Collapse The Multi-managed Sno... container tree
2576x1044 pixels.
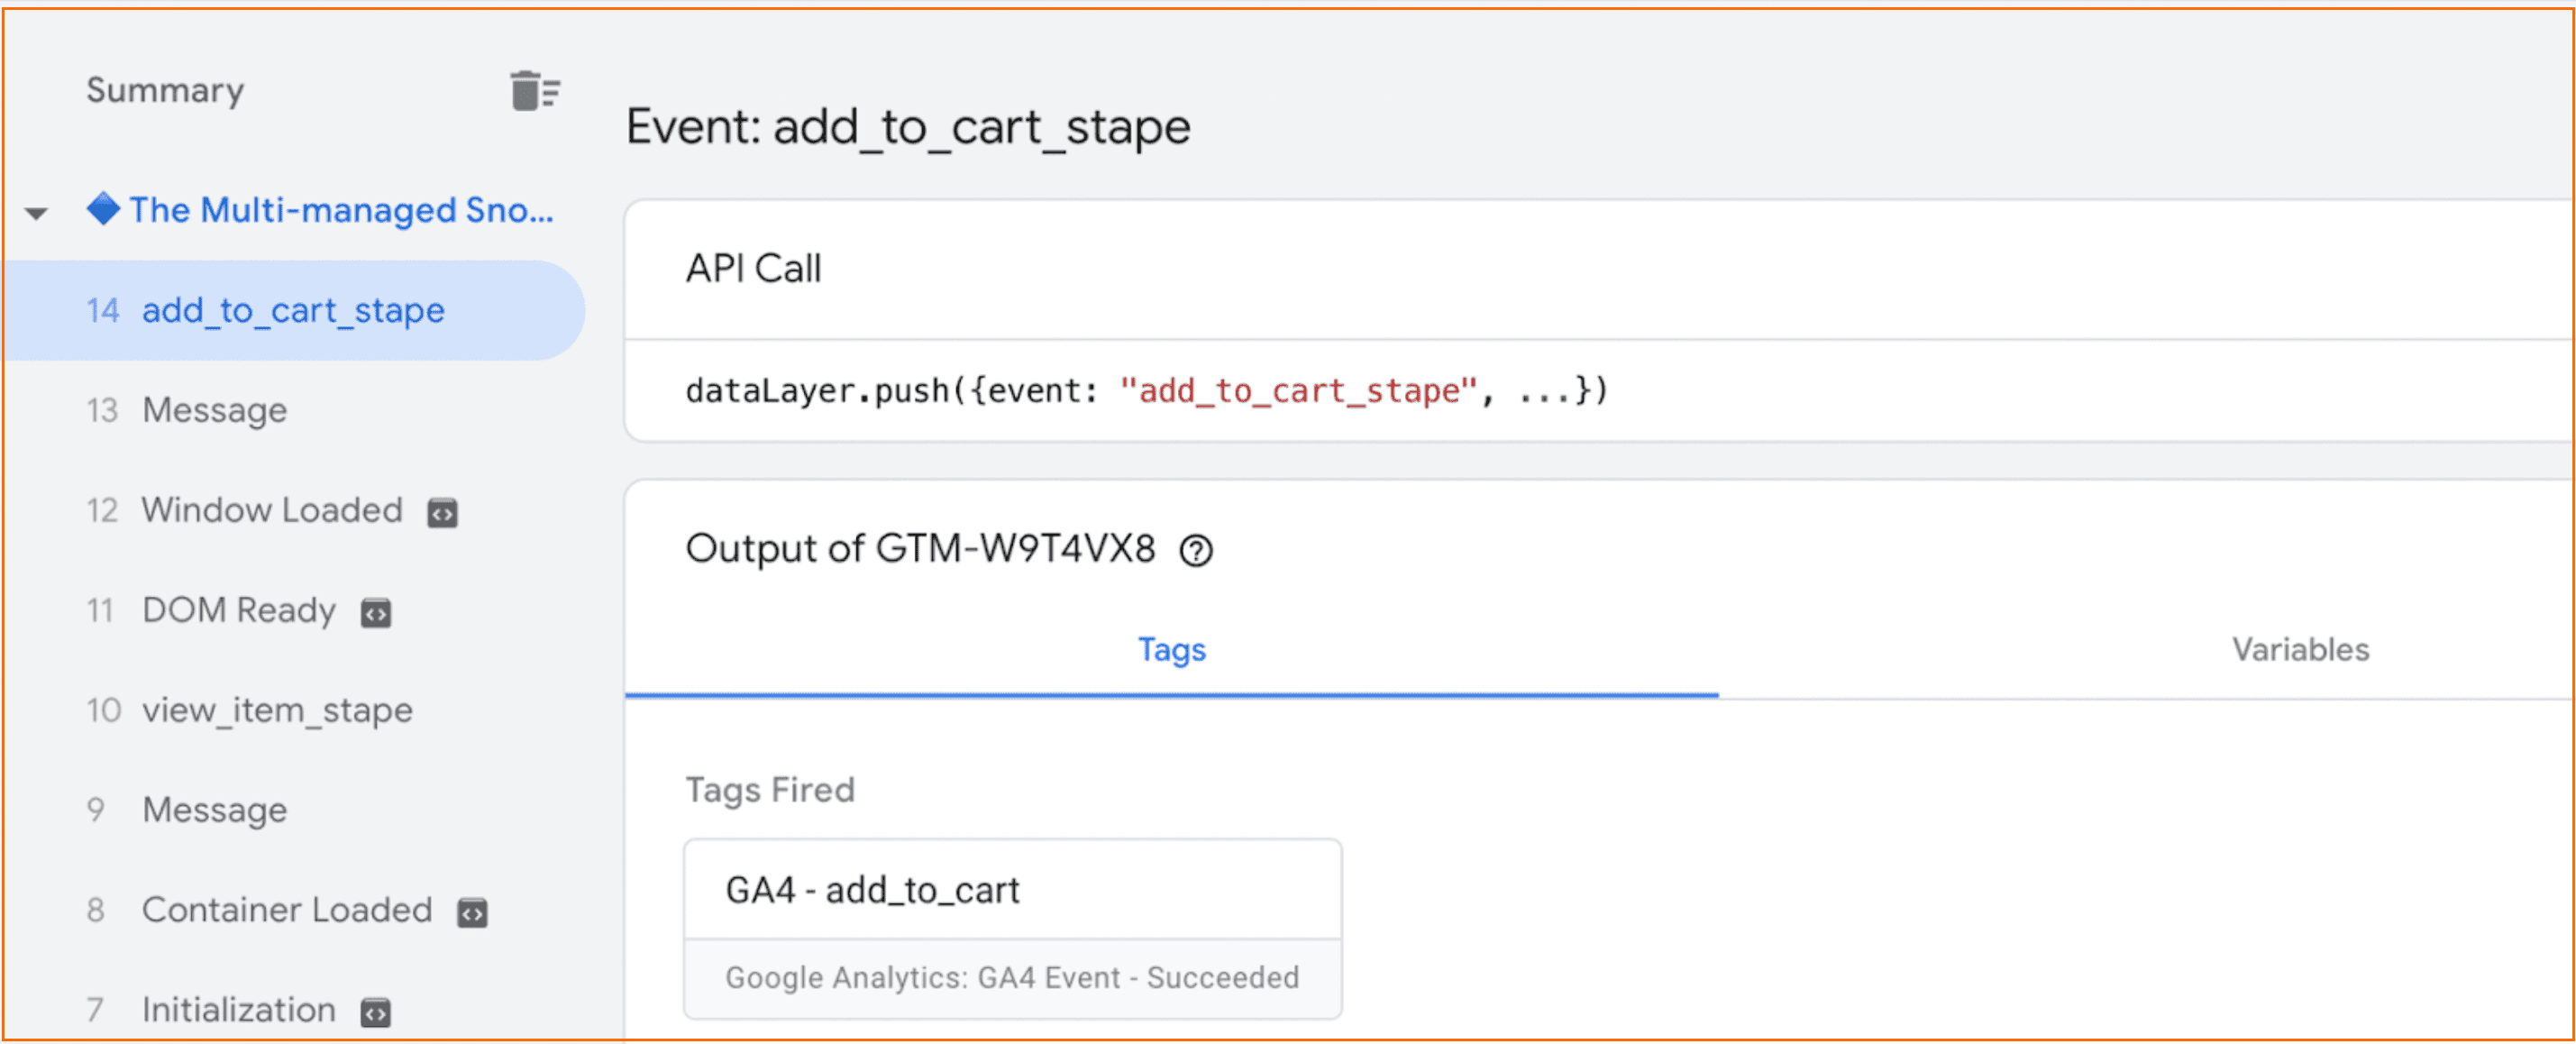tap(37, 213)
